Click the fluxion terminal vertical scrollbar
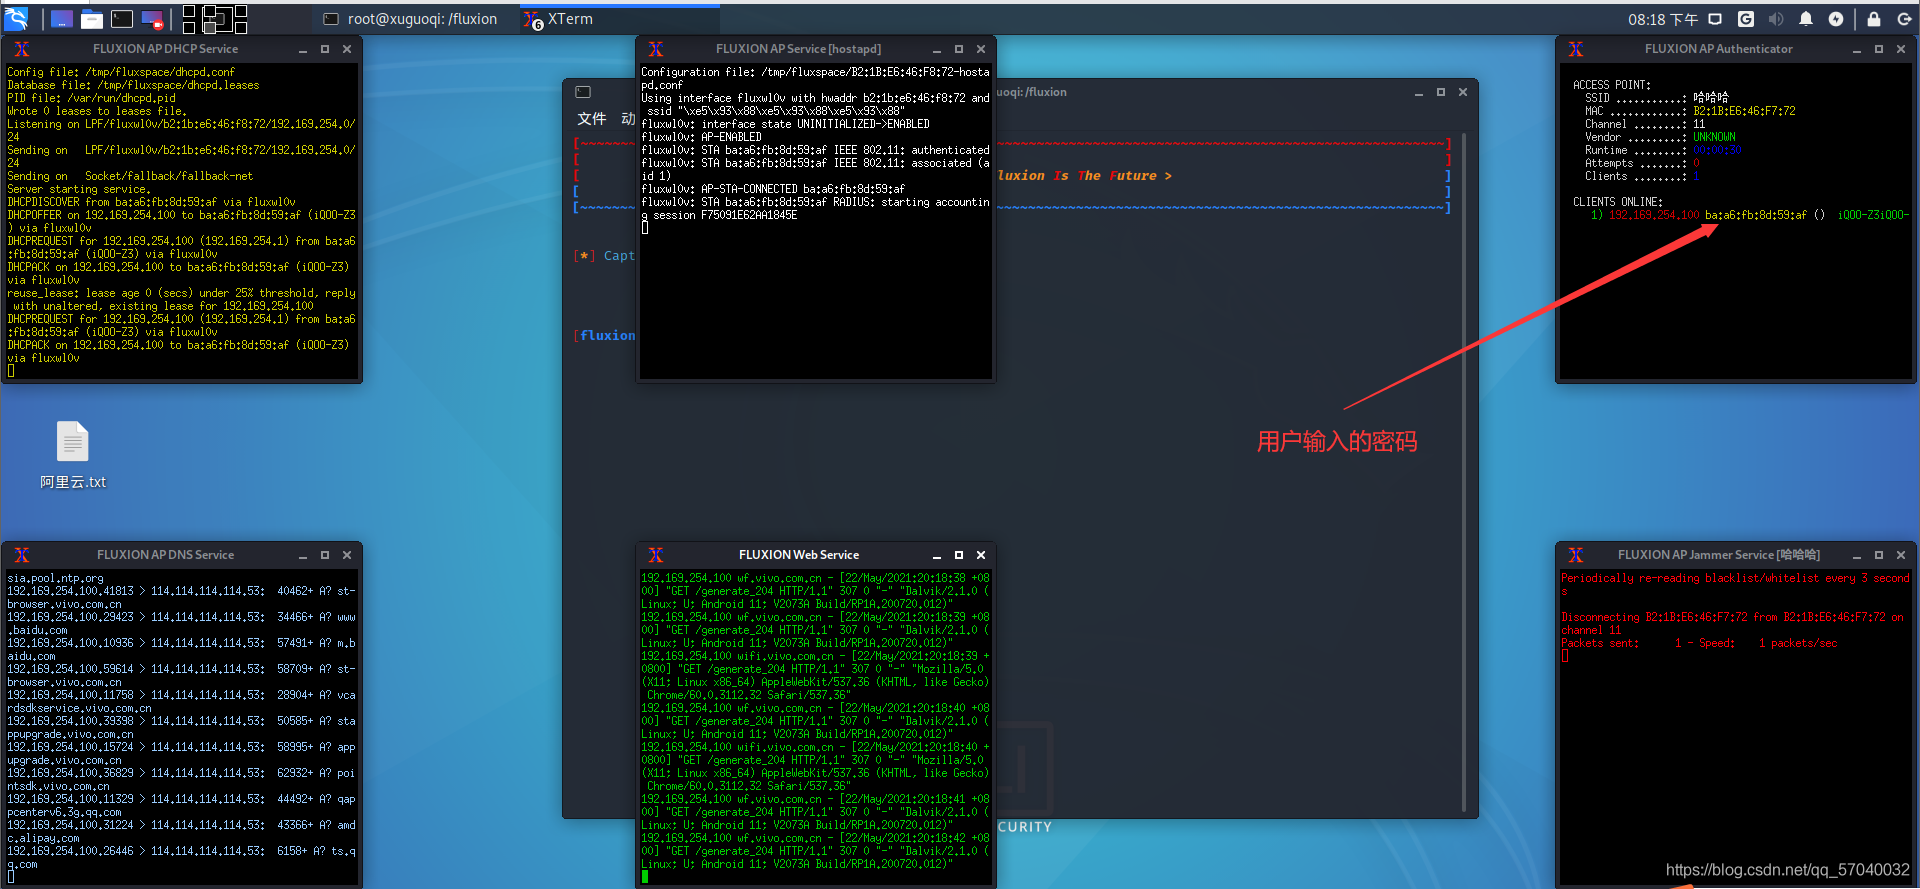1920x889 pixels. point(1464,470)
